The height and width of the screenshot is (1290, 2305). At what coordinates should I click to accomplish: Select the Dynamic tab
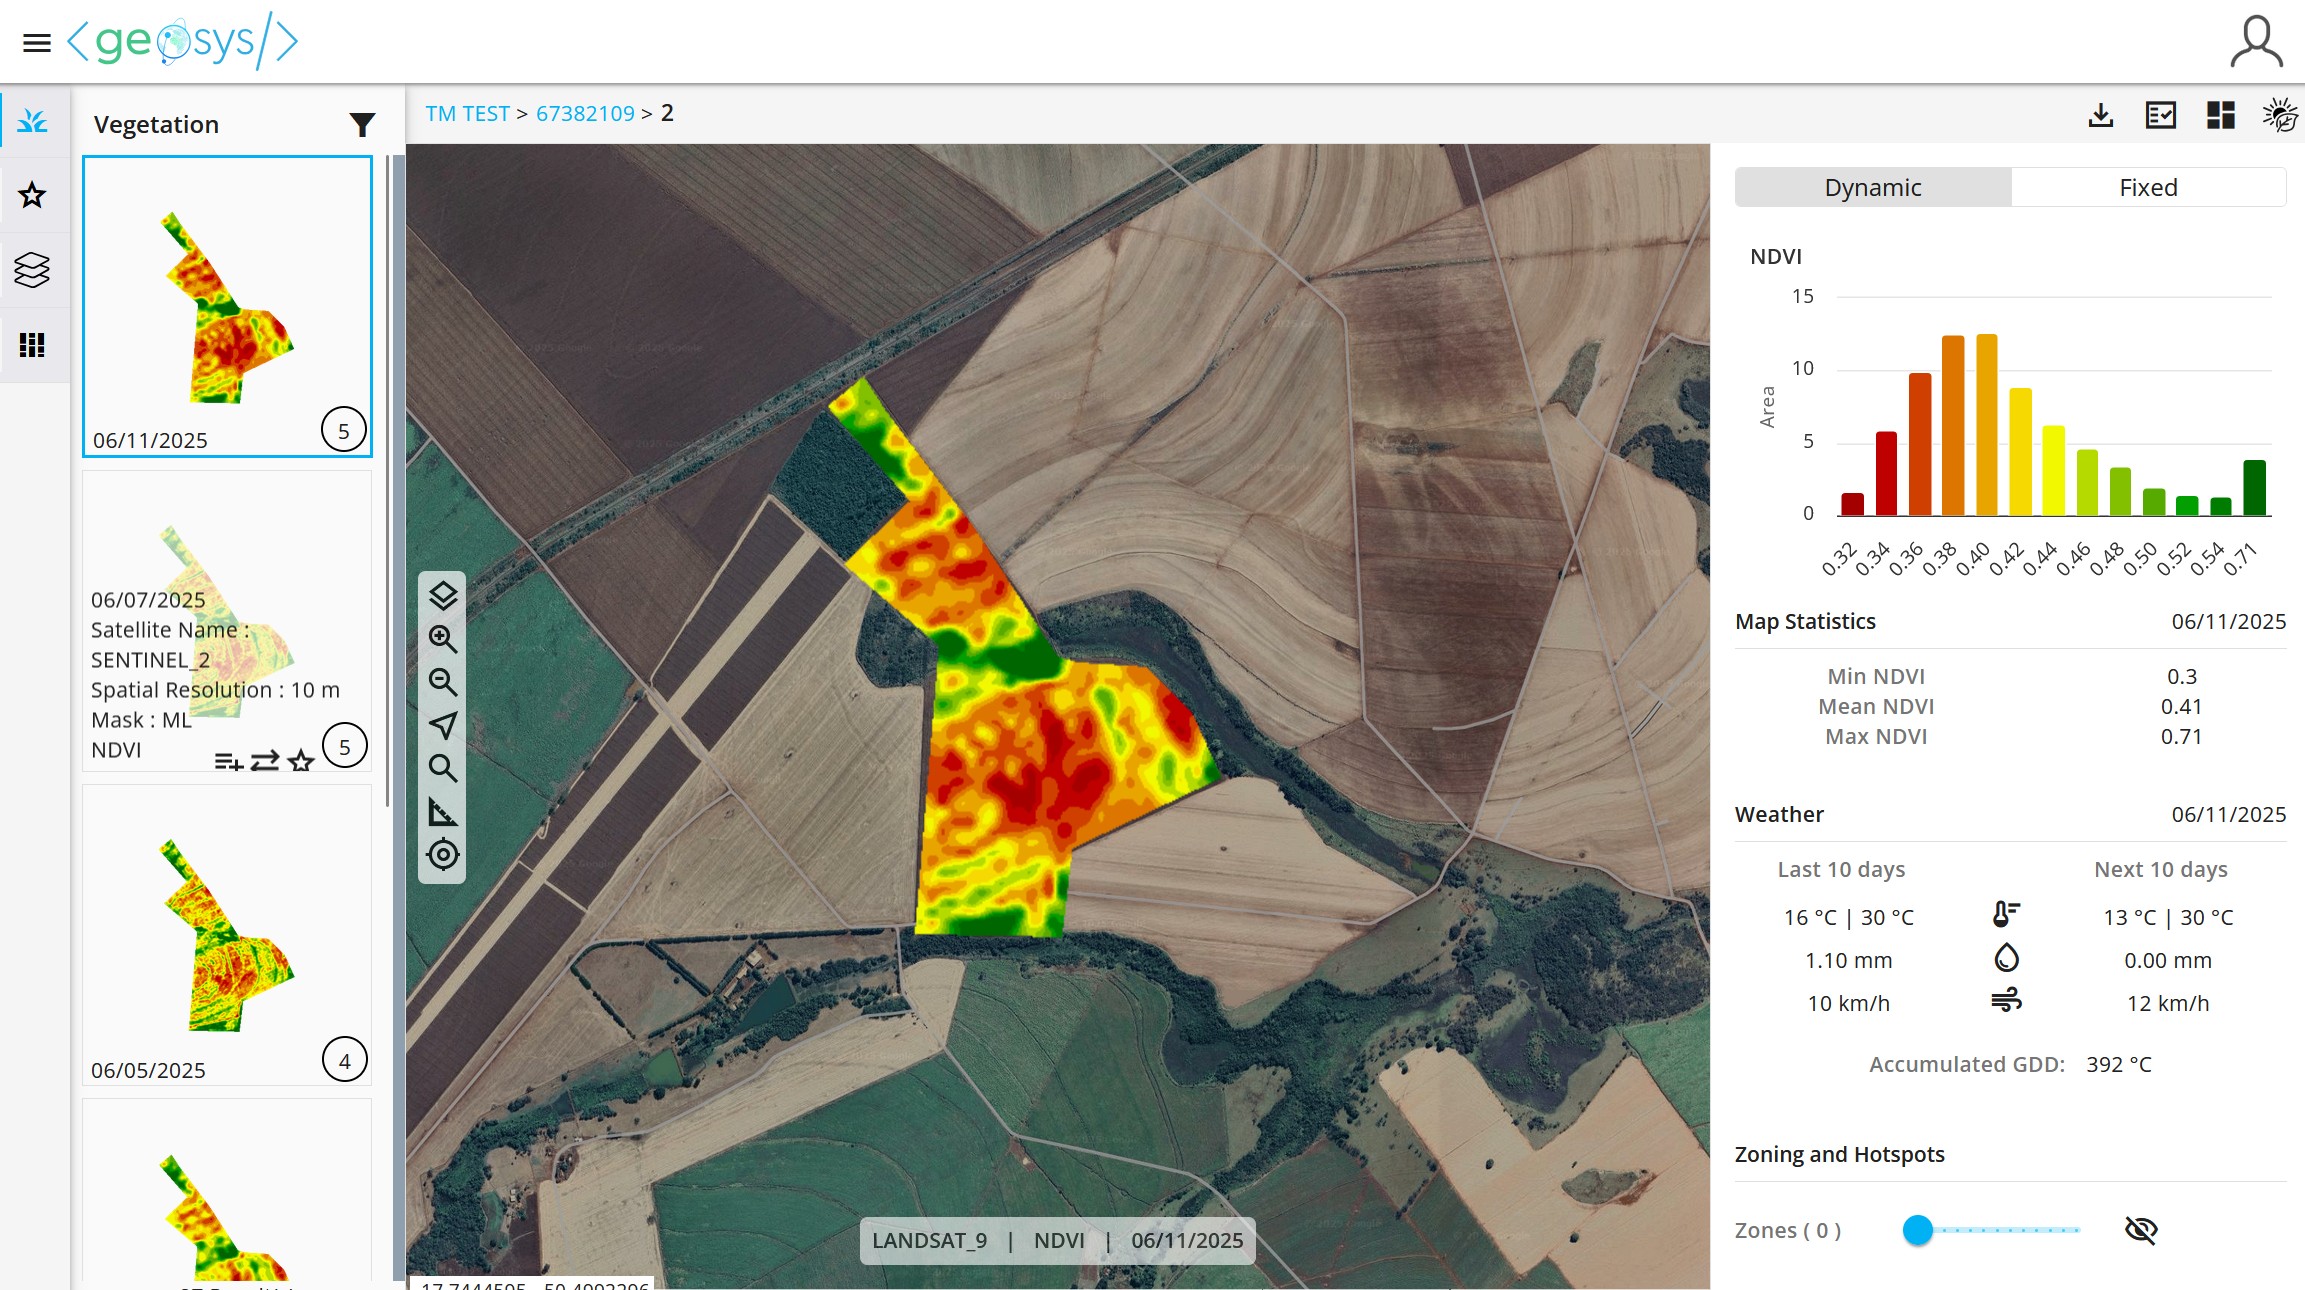pyautogui.click(x=1872, y=187)
